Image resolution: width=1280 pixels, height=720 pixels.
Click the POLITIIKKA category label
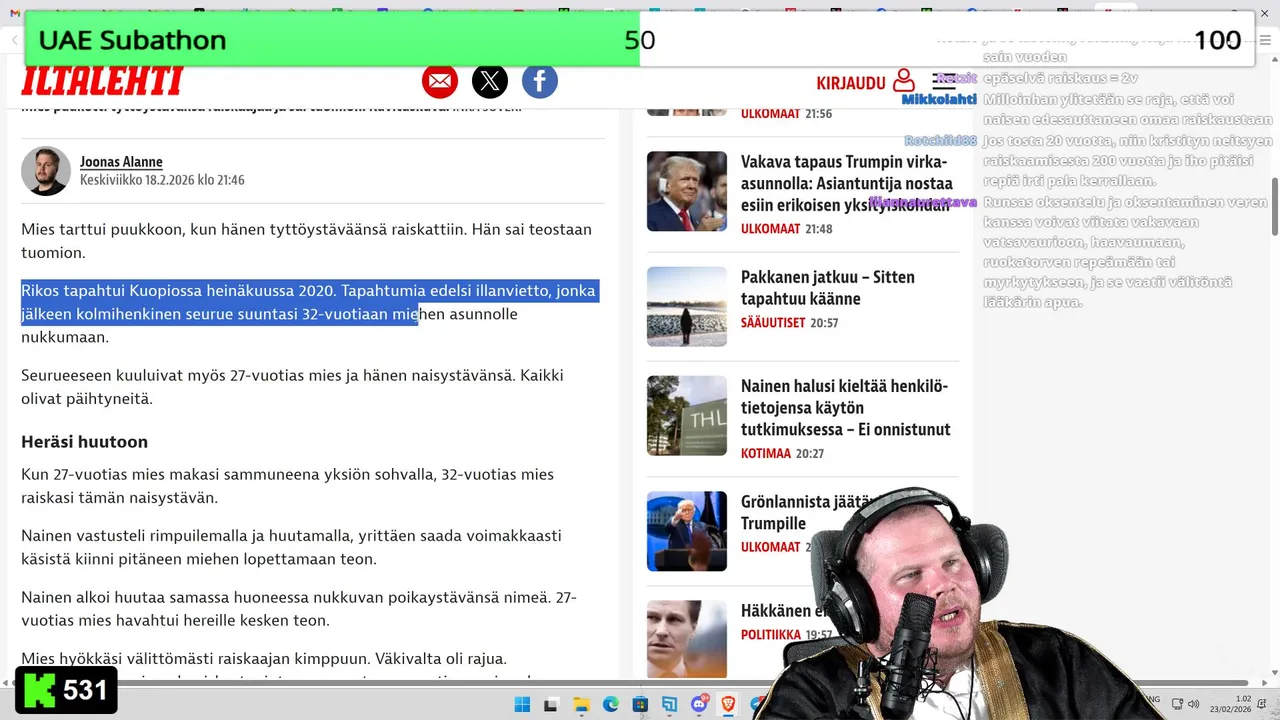click(x=771, y=635)
